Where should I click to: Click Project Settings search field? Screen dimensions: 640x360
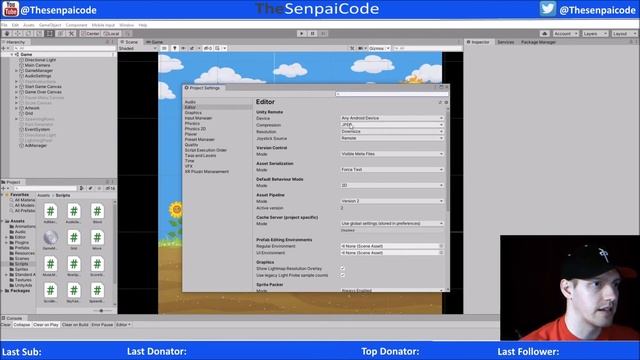click(x=391, y=94)
